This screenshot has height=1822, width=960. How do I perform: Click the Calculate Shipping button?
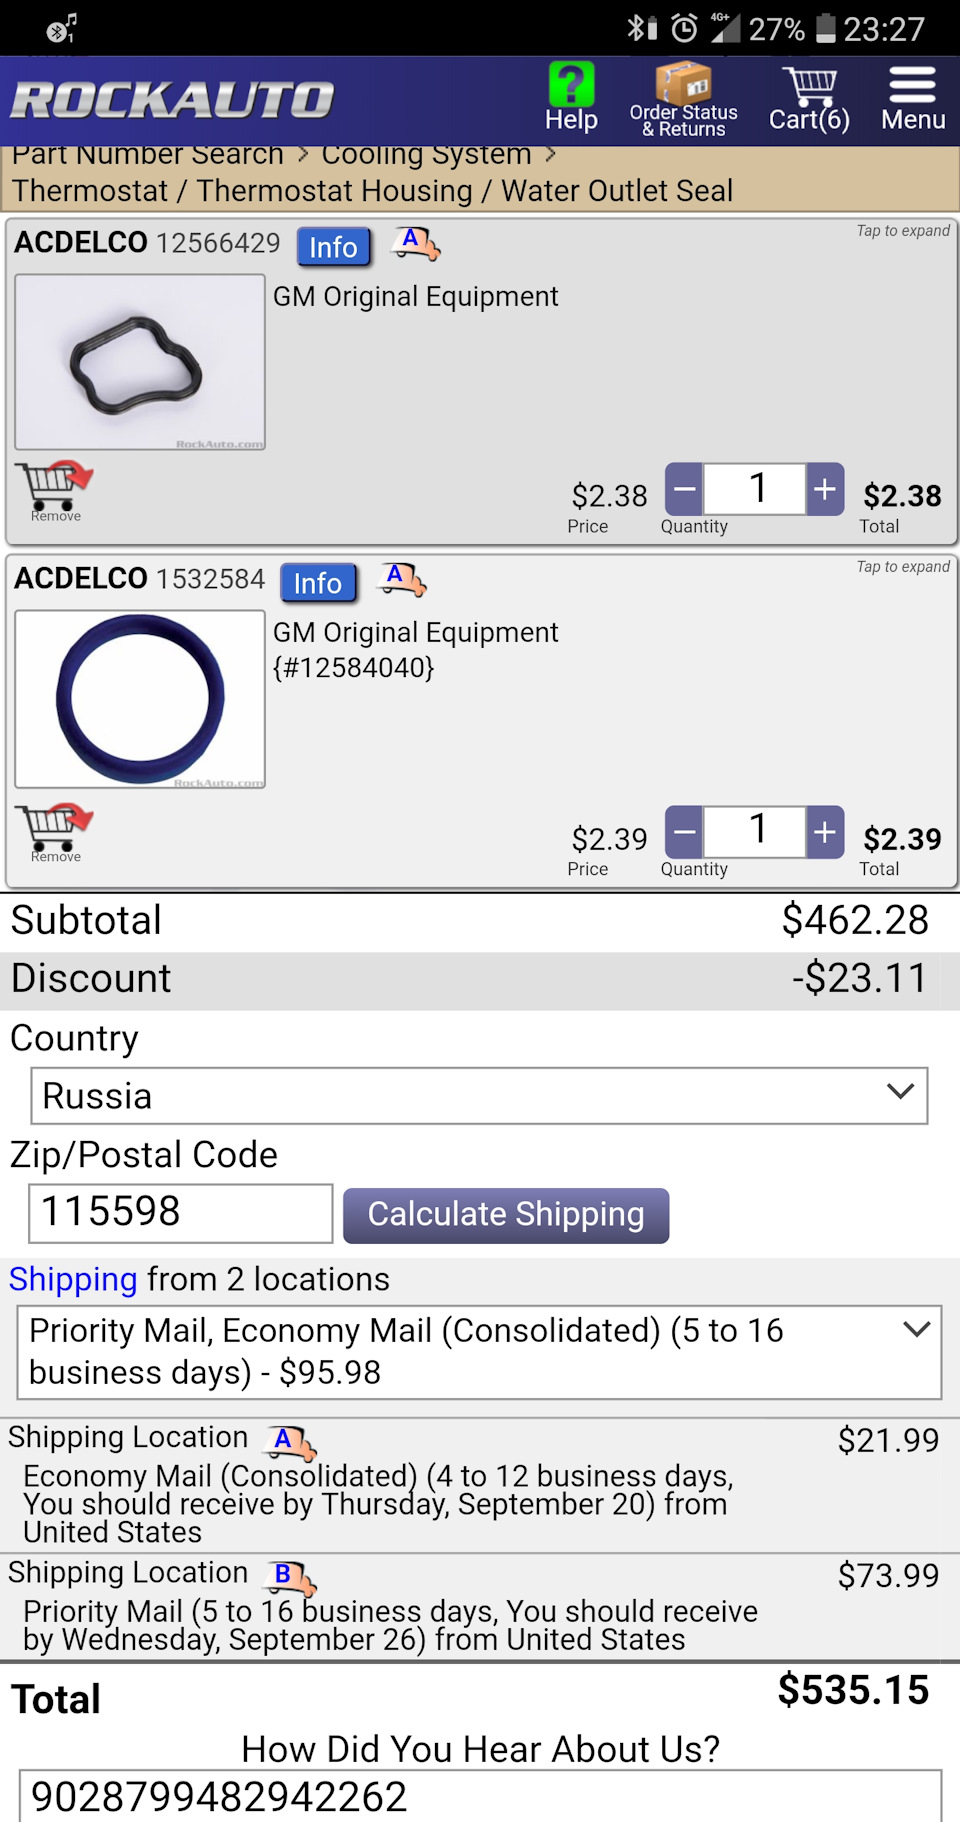click(x=506, y=1215)
